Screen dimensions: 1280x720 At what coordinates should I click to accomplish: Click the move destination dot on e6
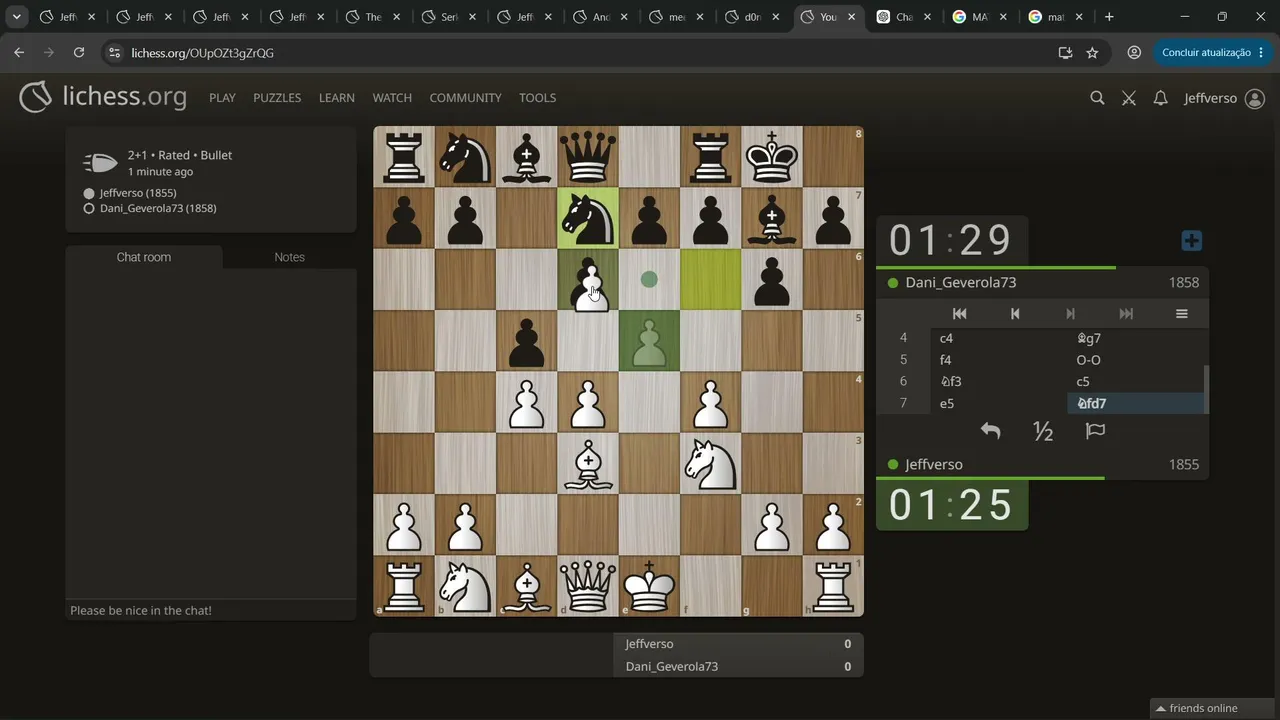coord(650,280)
